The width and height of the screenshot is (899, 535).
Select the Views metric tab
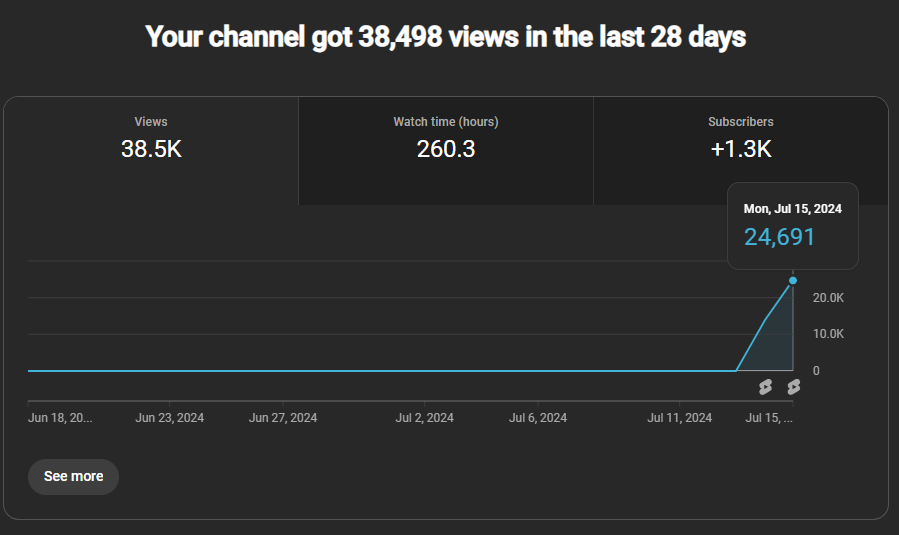[151, 150]
